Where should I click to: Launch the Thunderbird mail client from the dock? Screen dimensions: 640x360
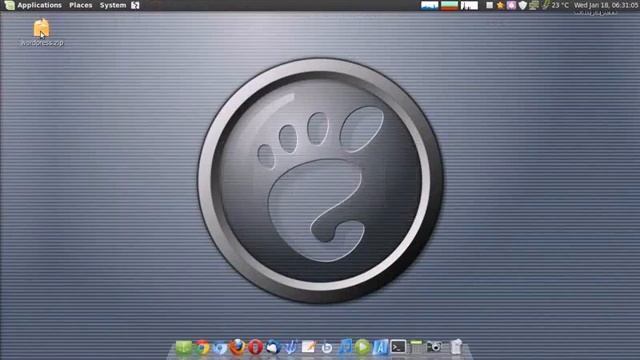273,347
